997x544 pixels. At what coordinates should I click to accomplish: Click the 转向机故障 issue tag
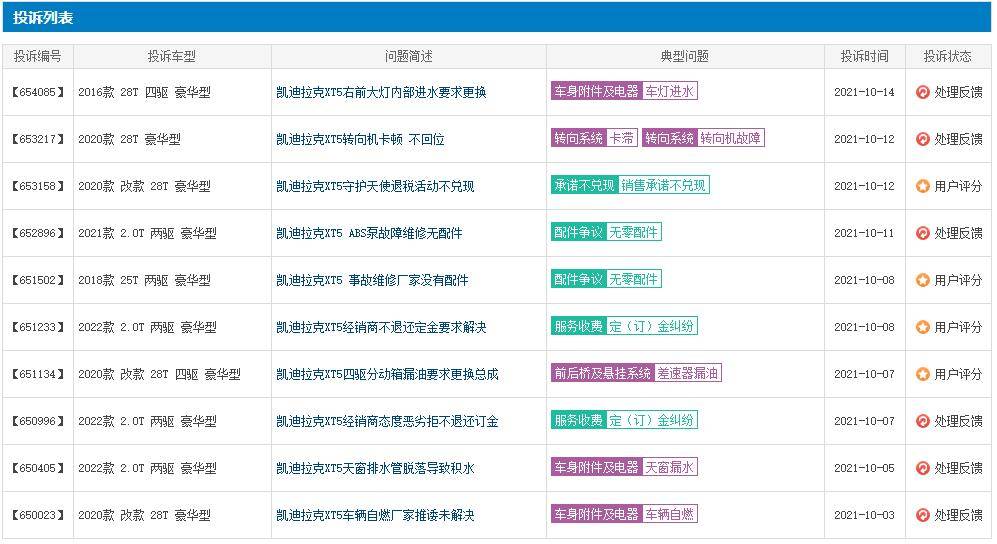coord(730,139)
